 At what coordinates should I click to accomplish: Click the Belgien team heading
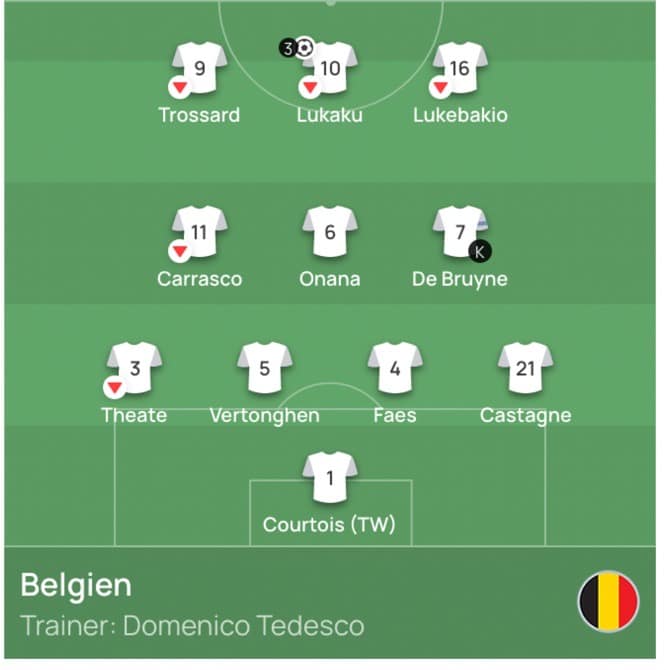click(x=76, y=584)
